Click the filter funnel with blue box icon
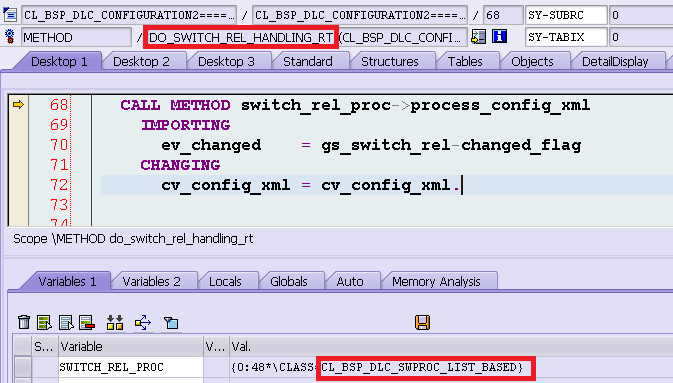Viewport: 673px width, 383px height. tap(171, 322)
